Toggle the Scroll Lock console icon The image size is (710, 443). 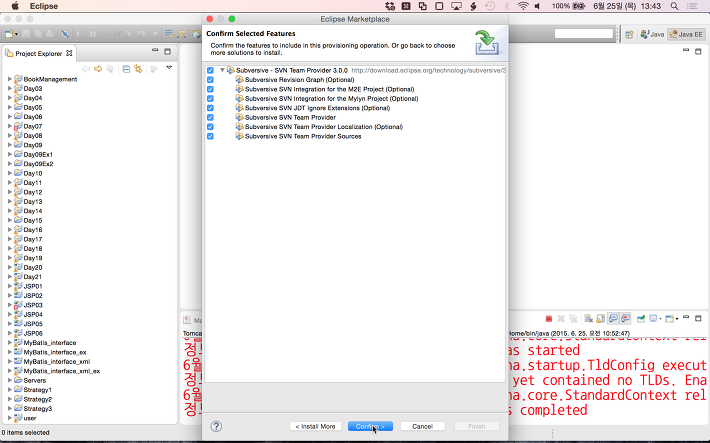(600, 319)
